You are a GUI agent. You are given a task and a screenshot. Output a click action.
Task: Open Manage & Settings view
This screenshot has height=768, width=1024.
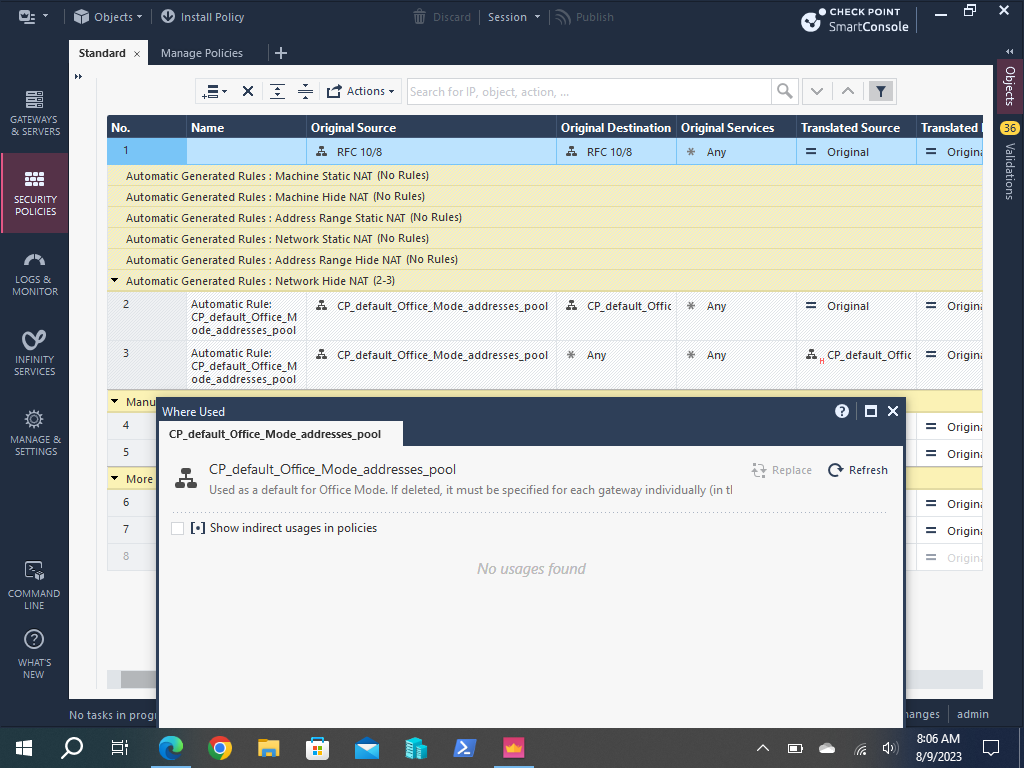(35, 433)
